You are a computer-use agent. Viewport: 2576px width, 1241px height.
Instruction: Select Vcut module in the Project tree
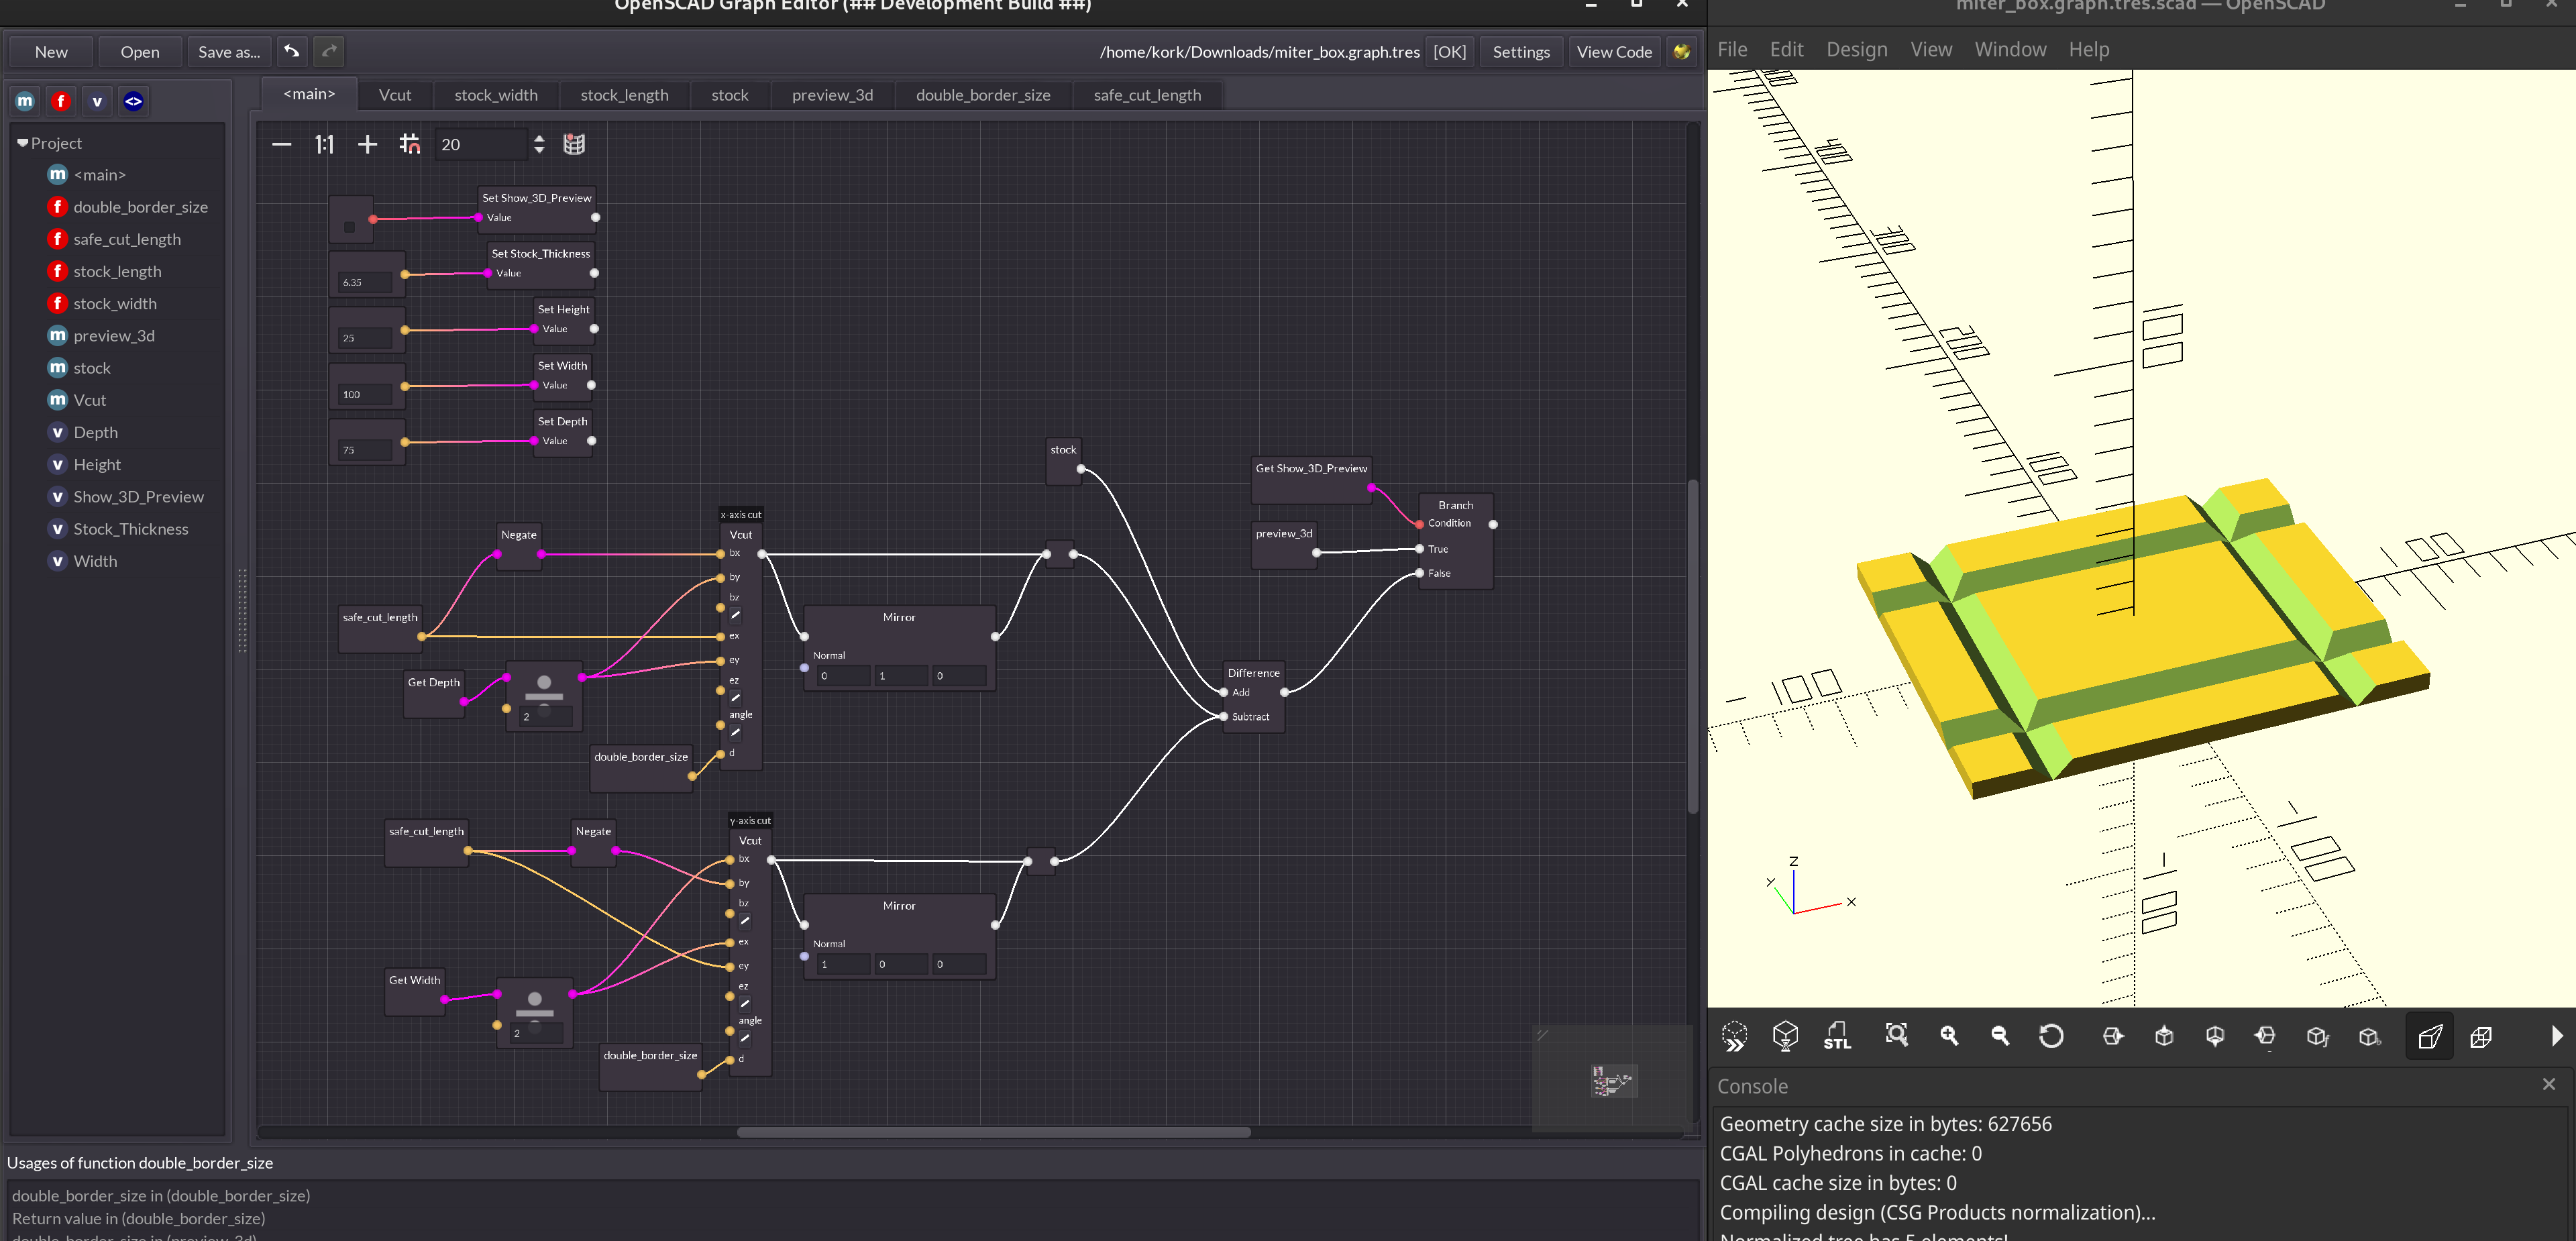(x=89, y=400)
